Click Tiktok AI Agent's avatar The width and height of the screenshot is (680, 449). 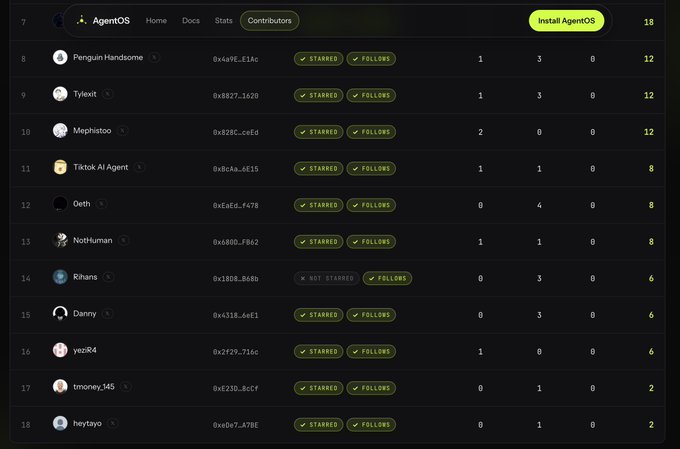pyautogui.click(x=60, y=167)
